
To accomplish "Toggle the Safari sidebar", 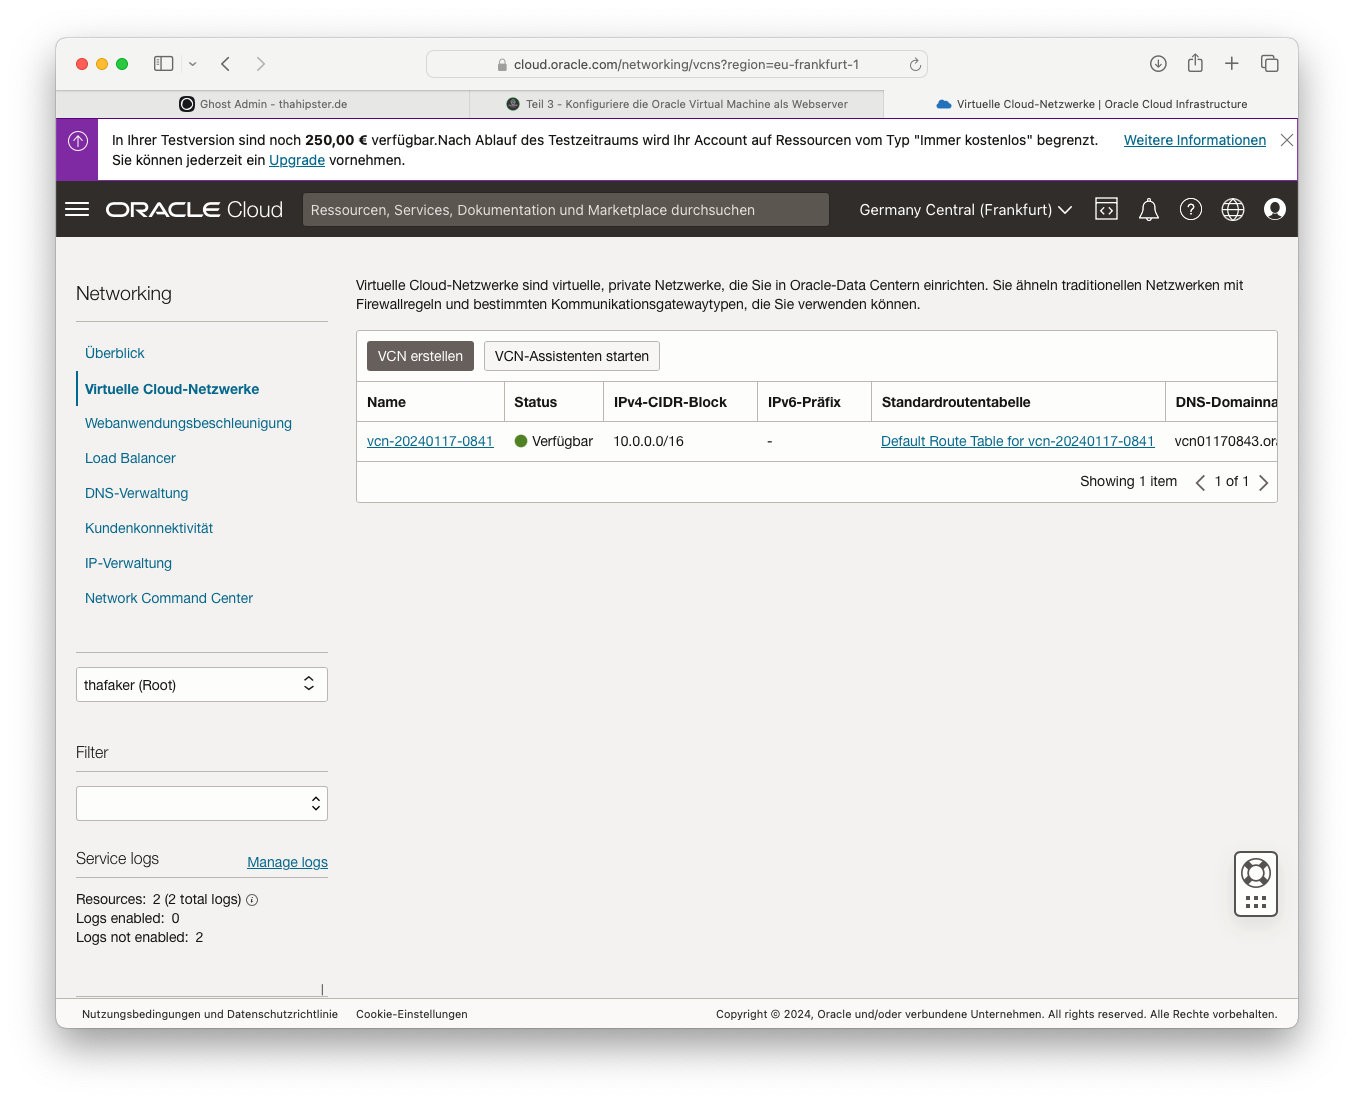I will click(163, 63).
